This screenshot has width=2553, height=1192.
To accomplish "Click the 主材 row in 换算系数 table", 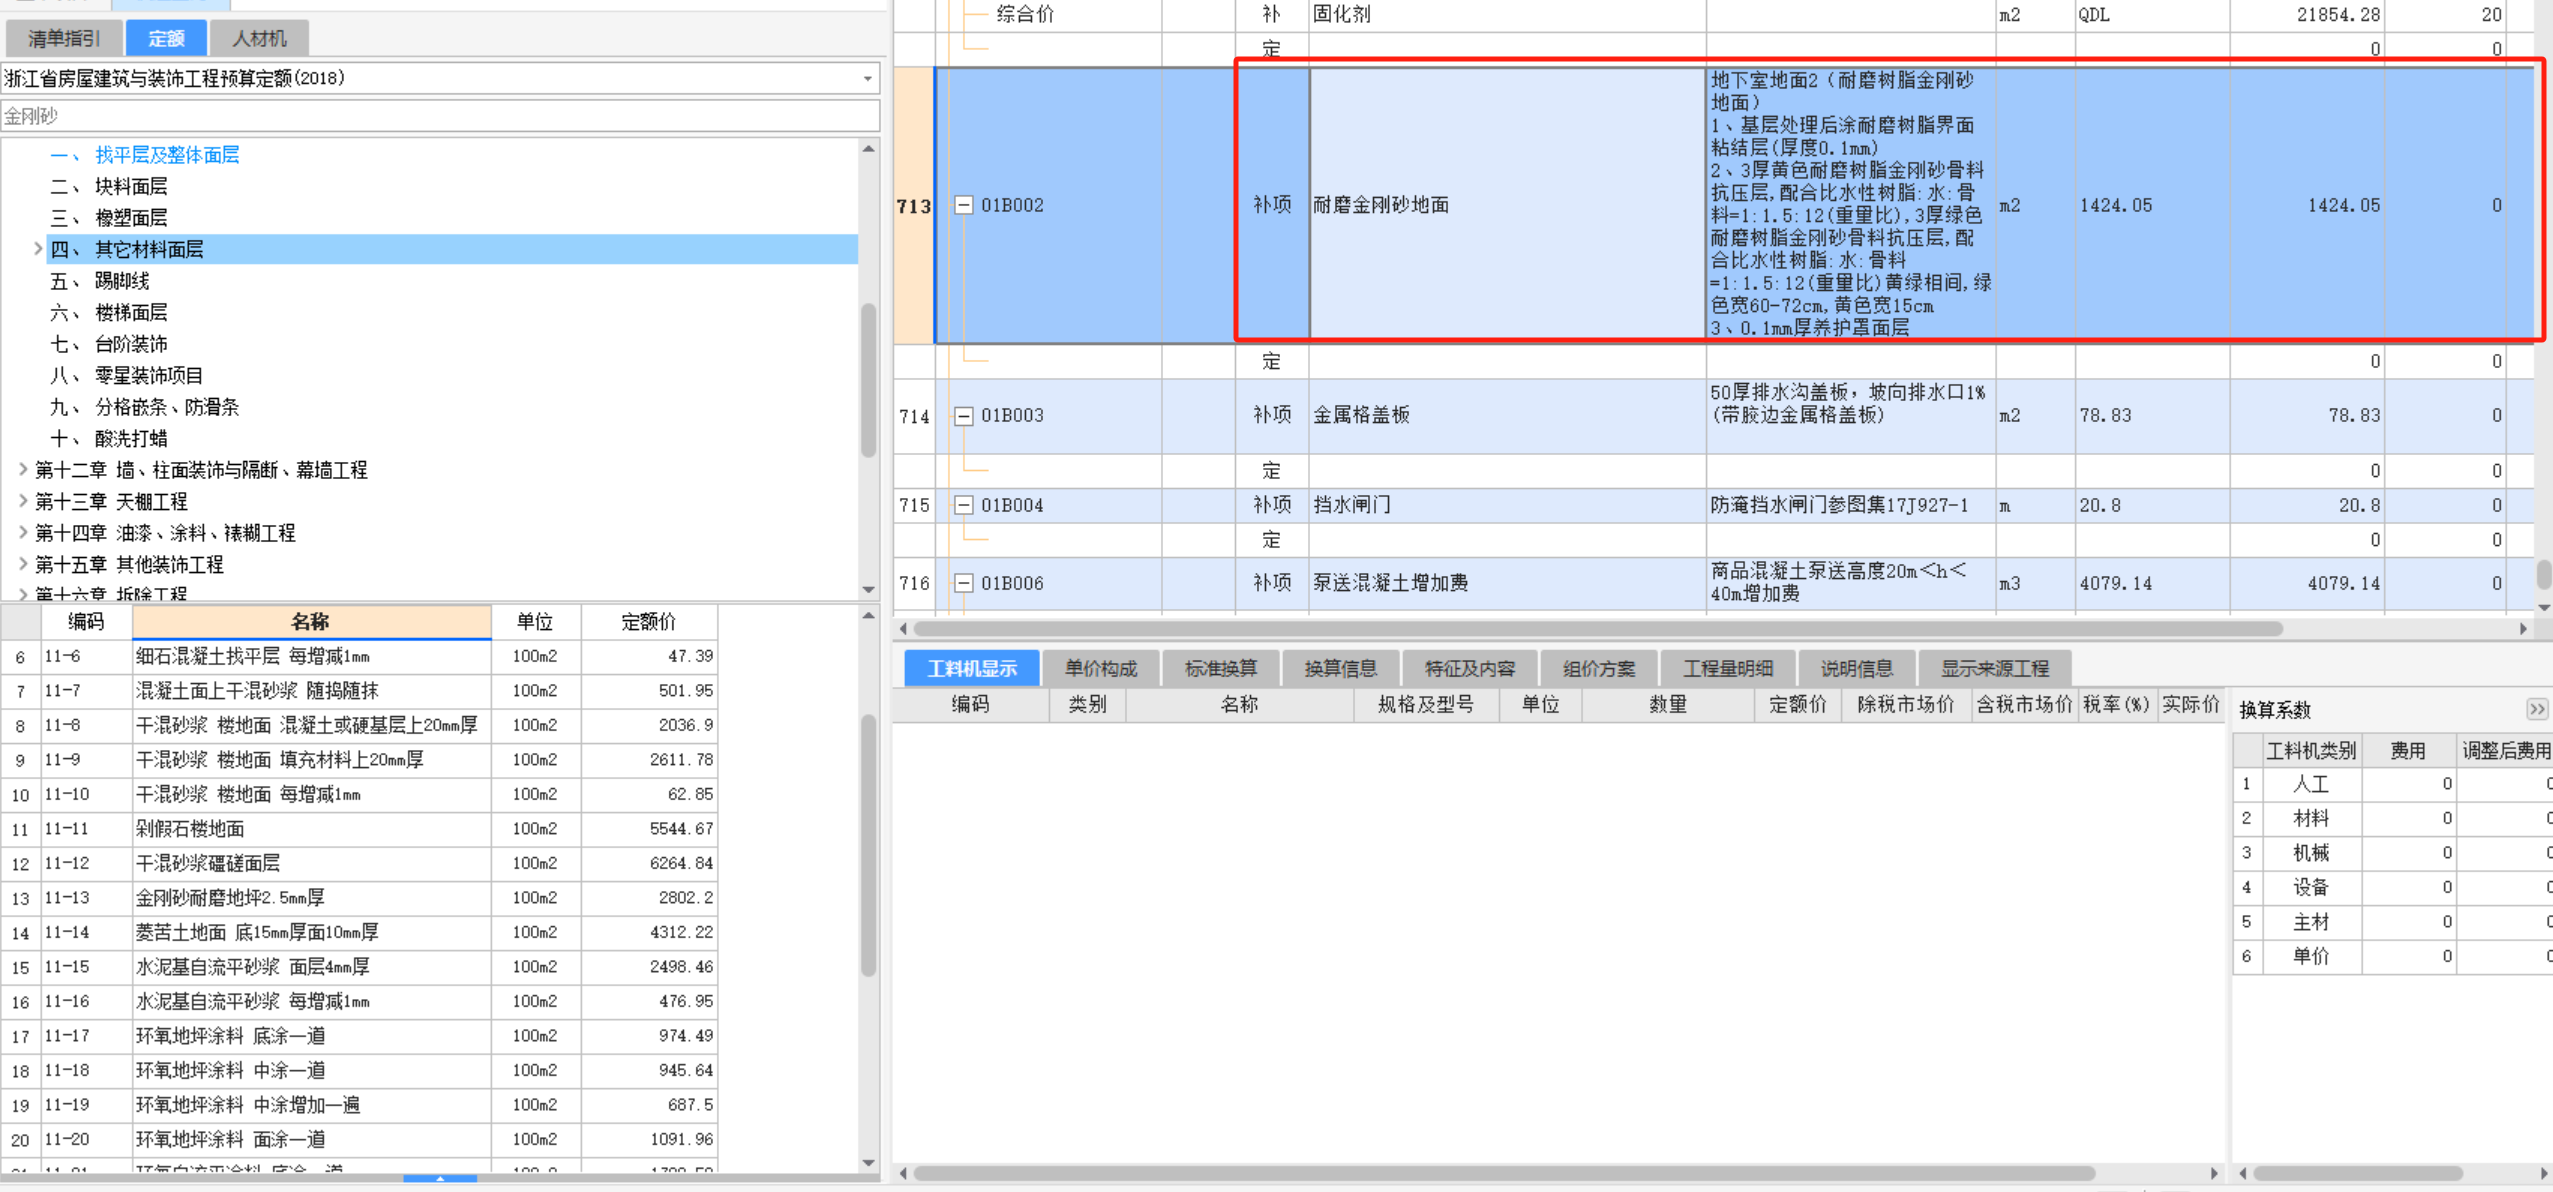I will coord(2393,922).
